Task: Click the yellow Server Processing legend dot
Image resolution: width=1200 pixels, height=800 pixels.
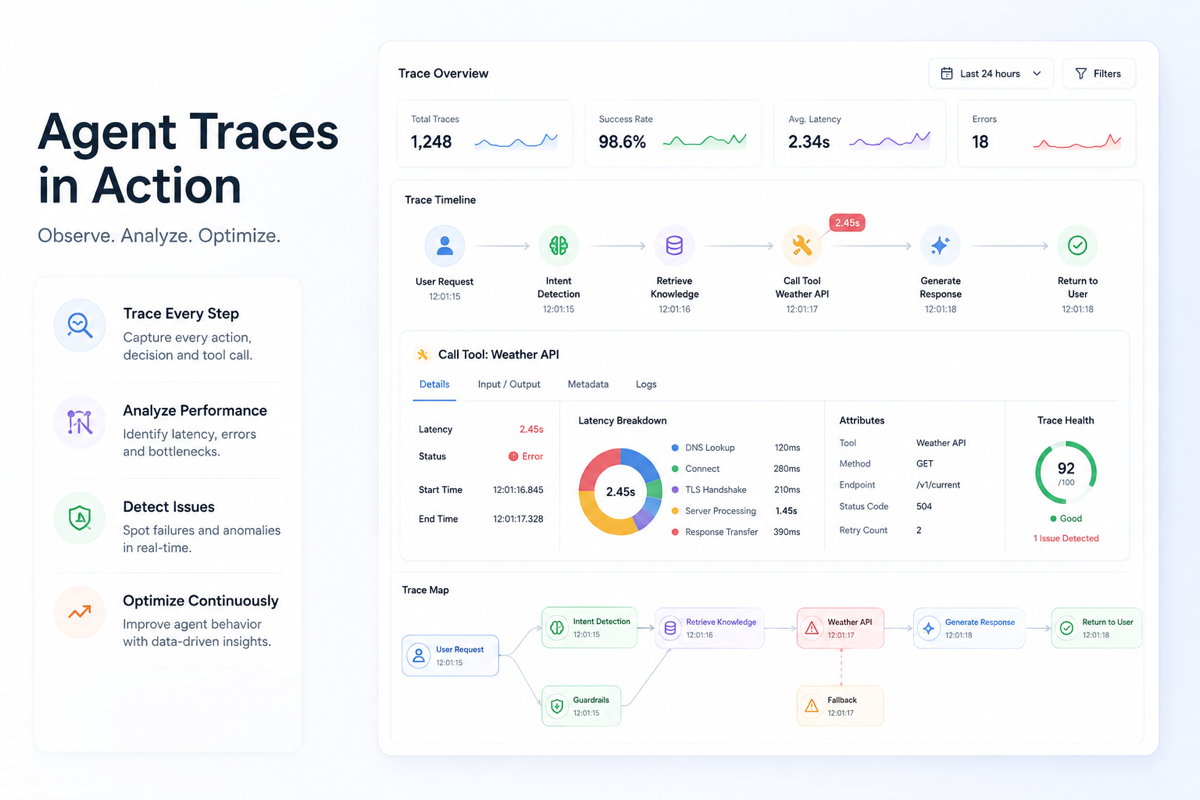Action: click(675, 511)
